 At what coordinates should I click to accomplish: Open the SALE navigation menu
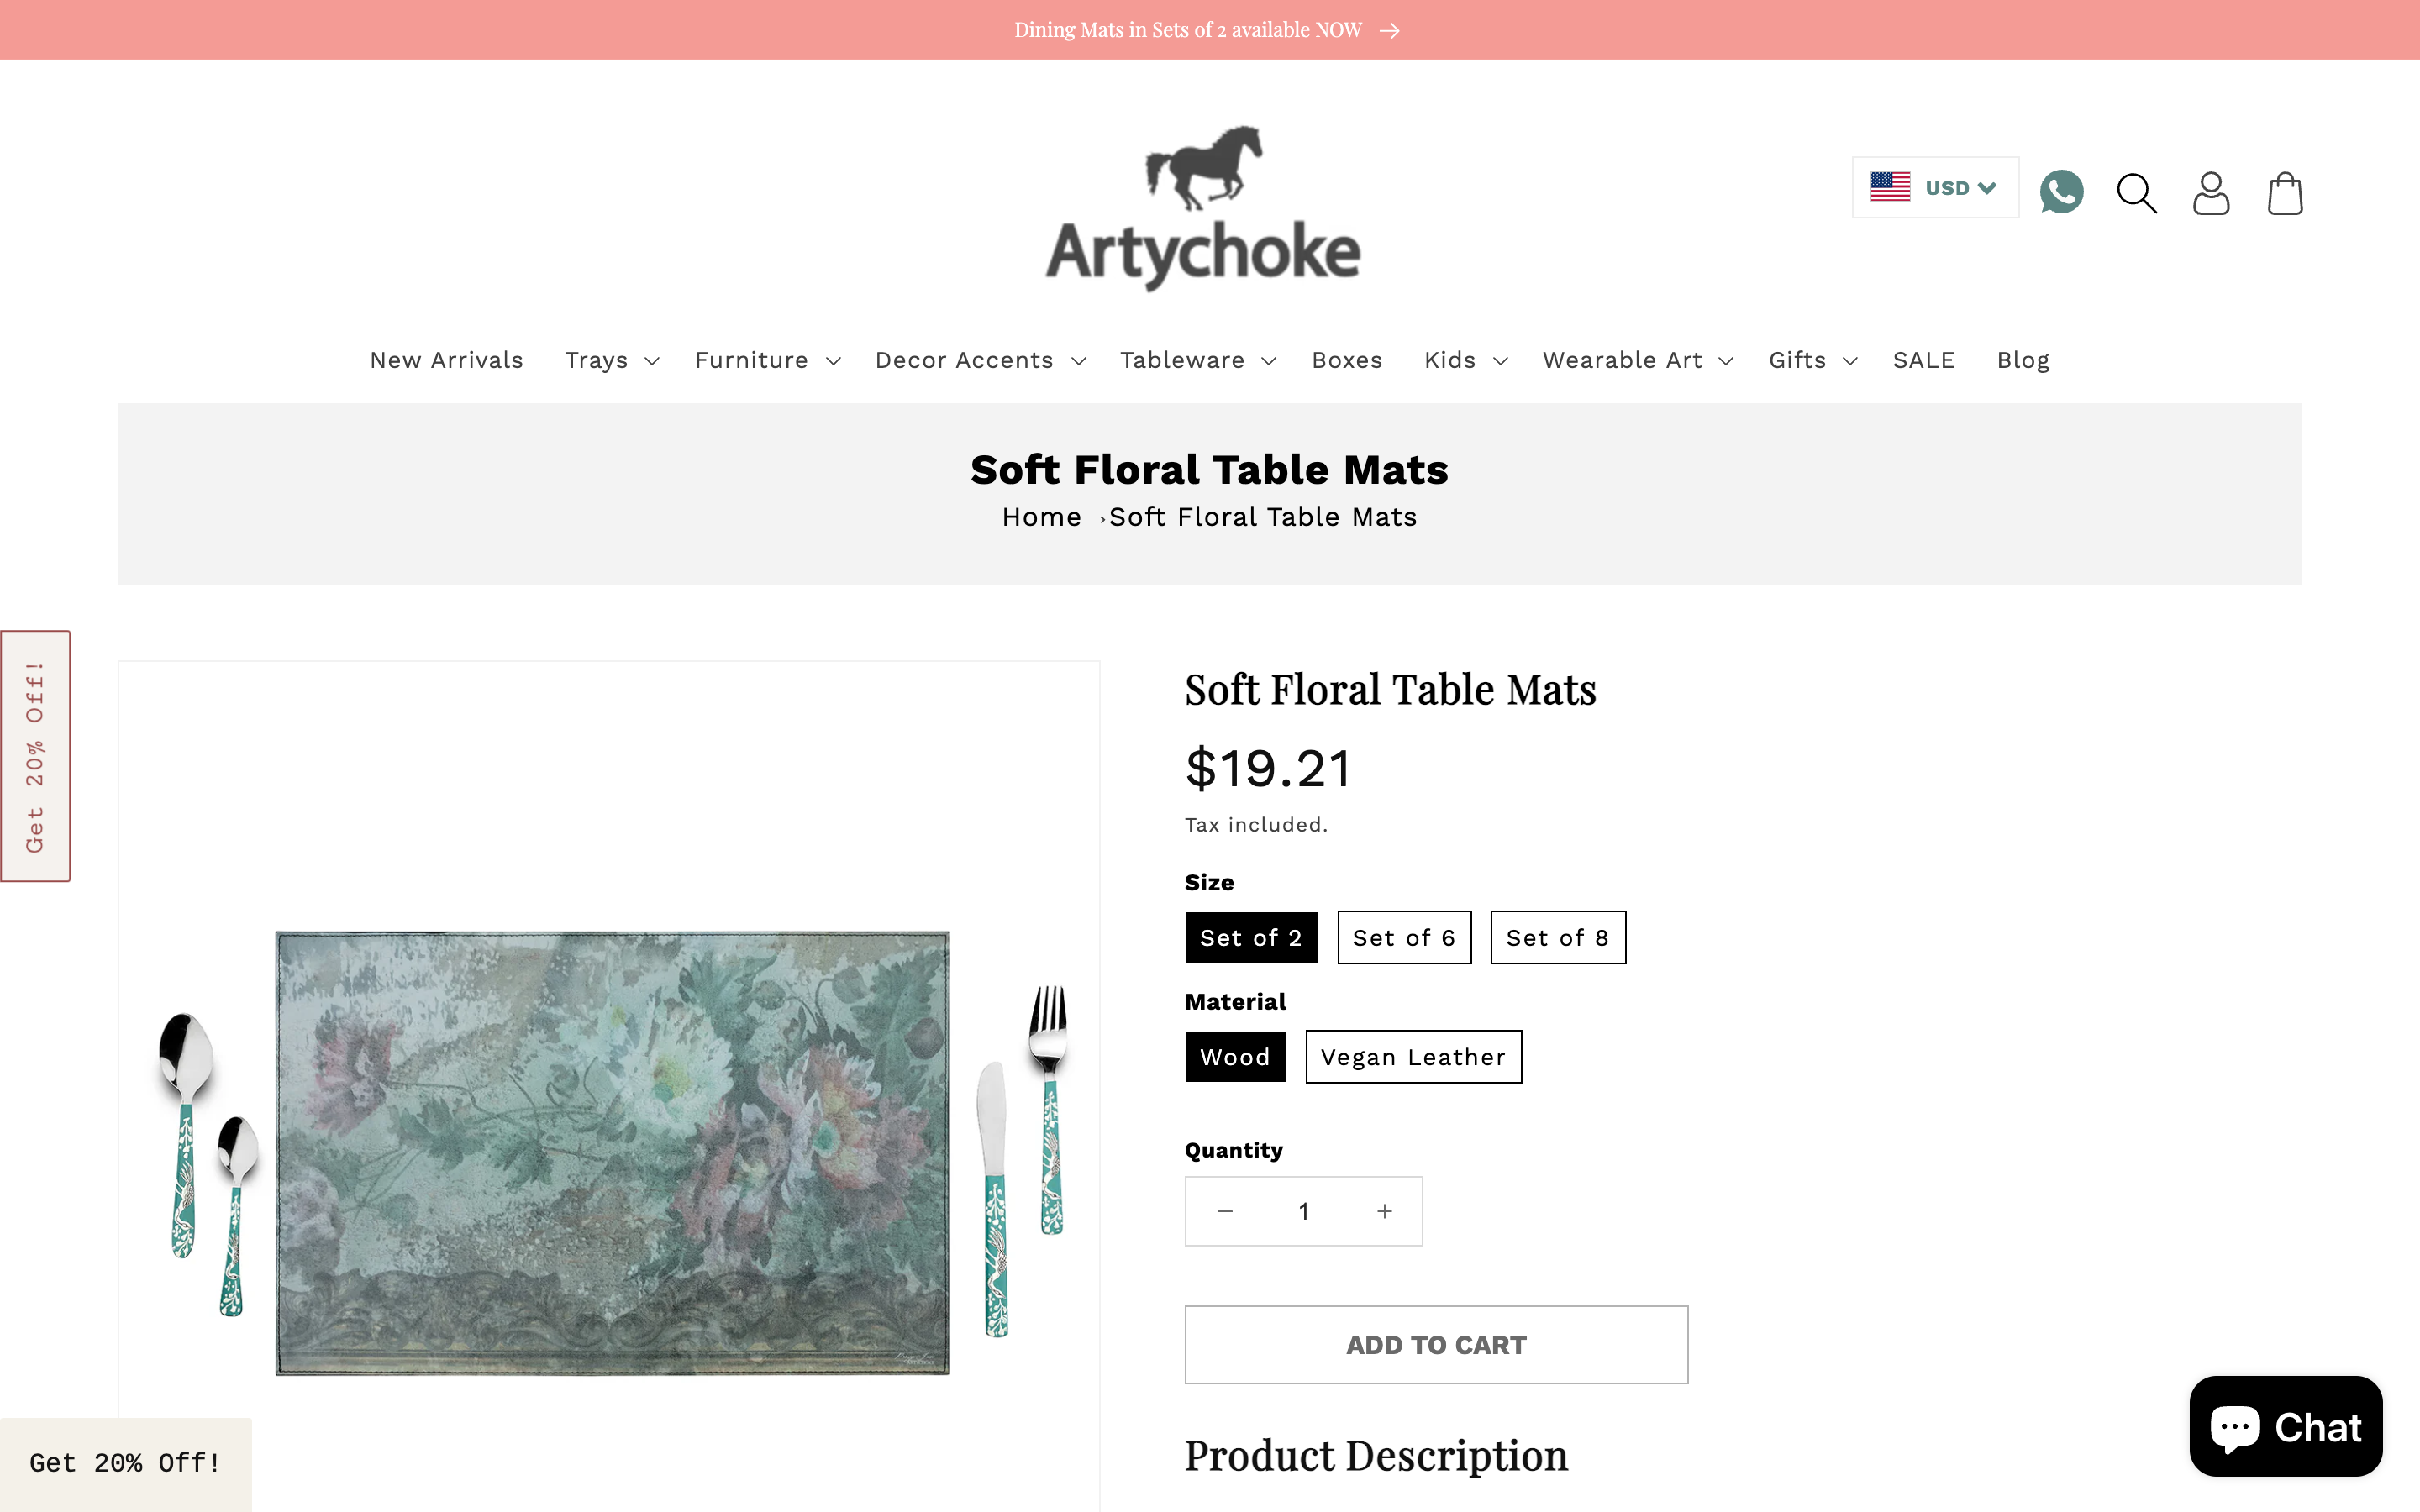(x=1924, y=360)
